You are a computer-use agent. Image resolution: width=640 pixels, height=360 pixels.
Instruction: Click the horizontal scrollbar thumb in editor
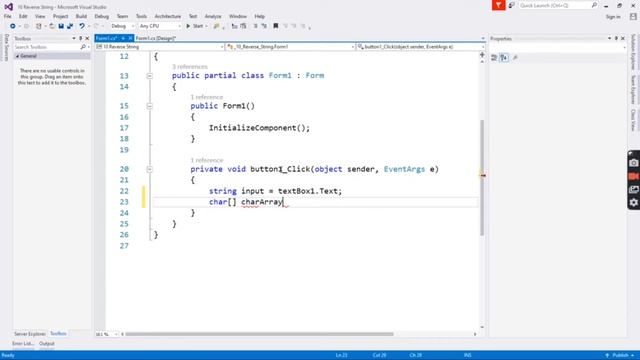(x=260, y=334)
